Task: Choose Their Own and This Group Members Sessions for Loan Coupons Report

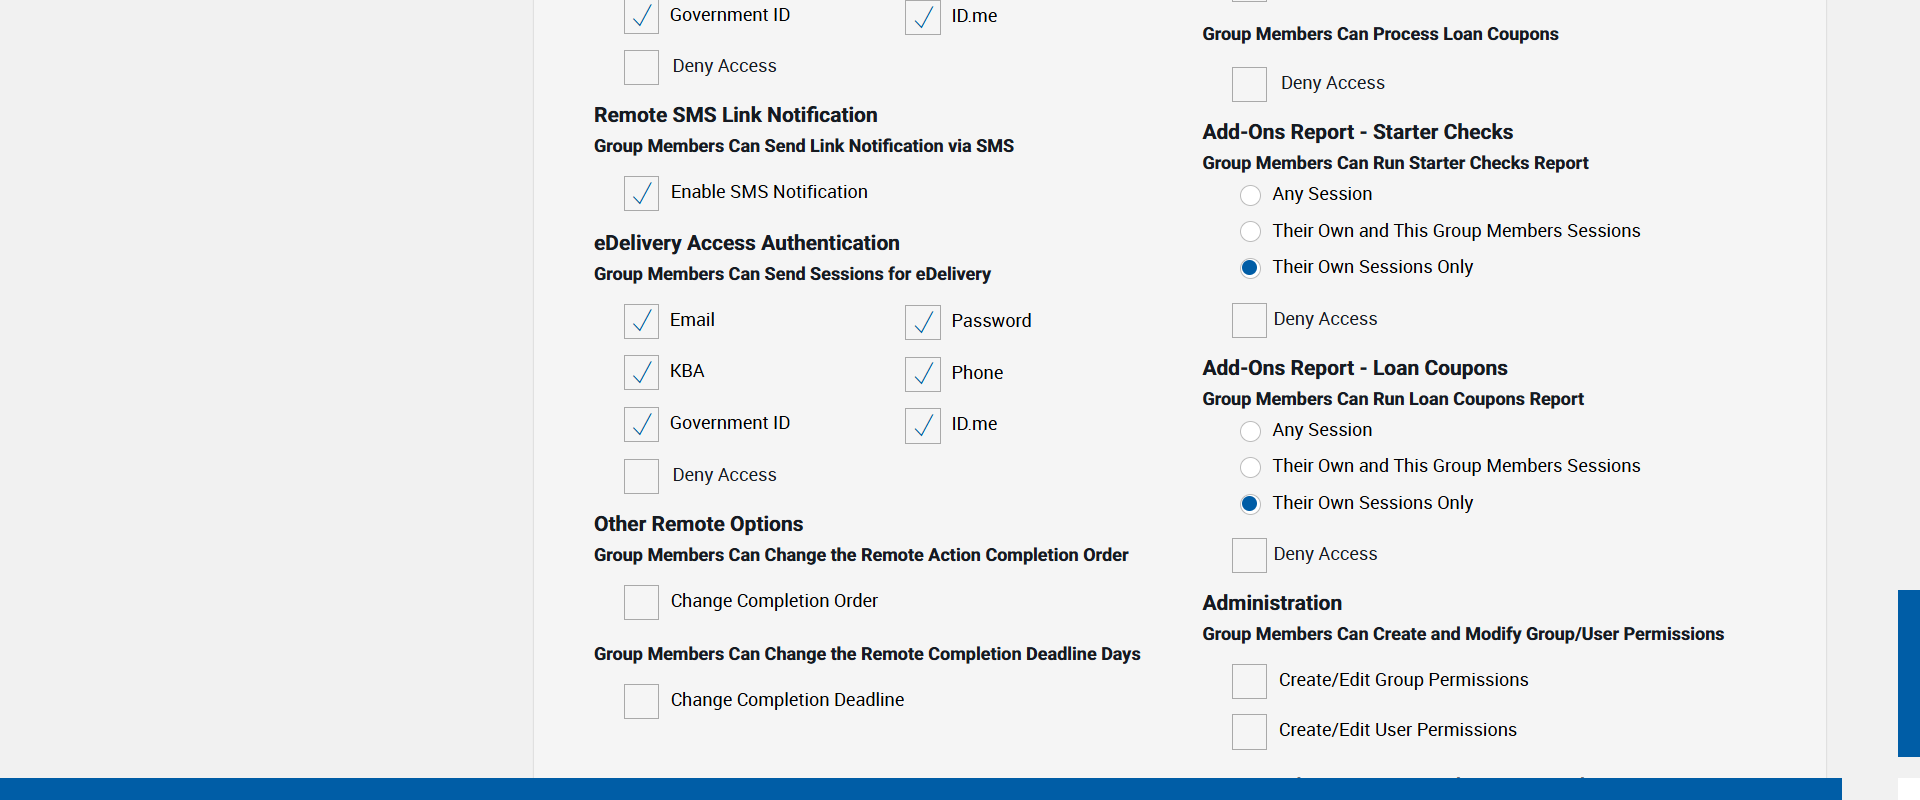Action: pos(1250,467)
